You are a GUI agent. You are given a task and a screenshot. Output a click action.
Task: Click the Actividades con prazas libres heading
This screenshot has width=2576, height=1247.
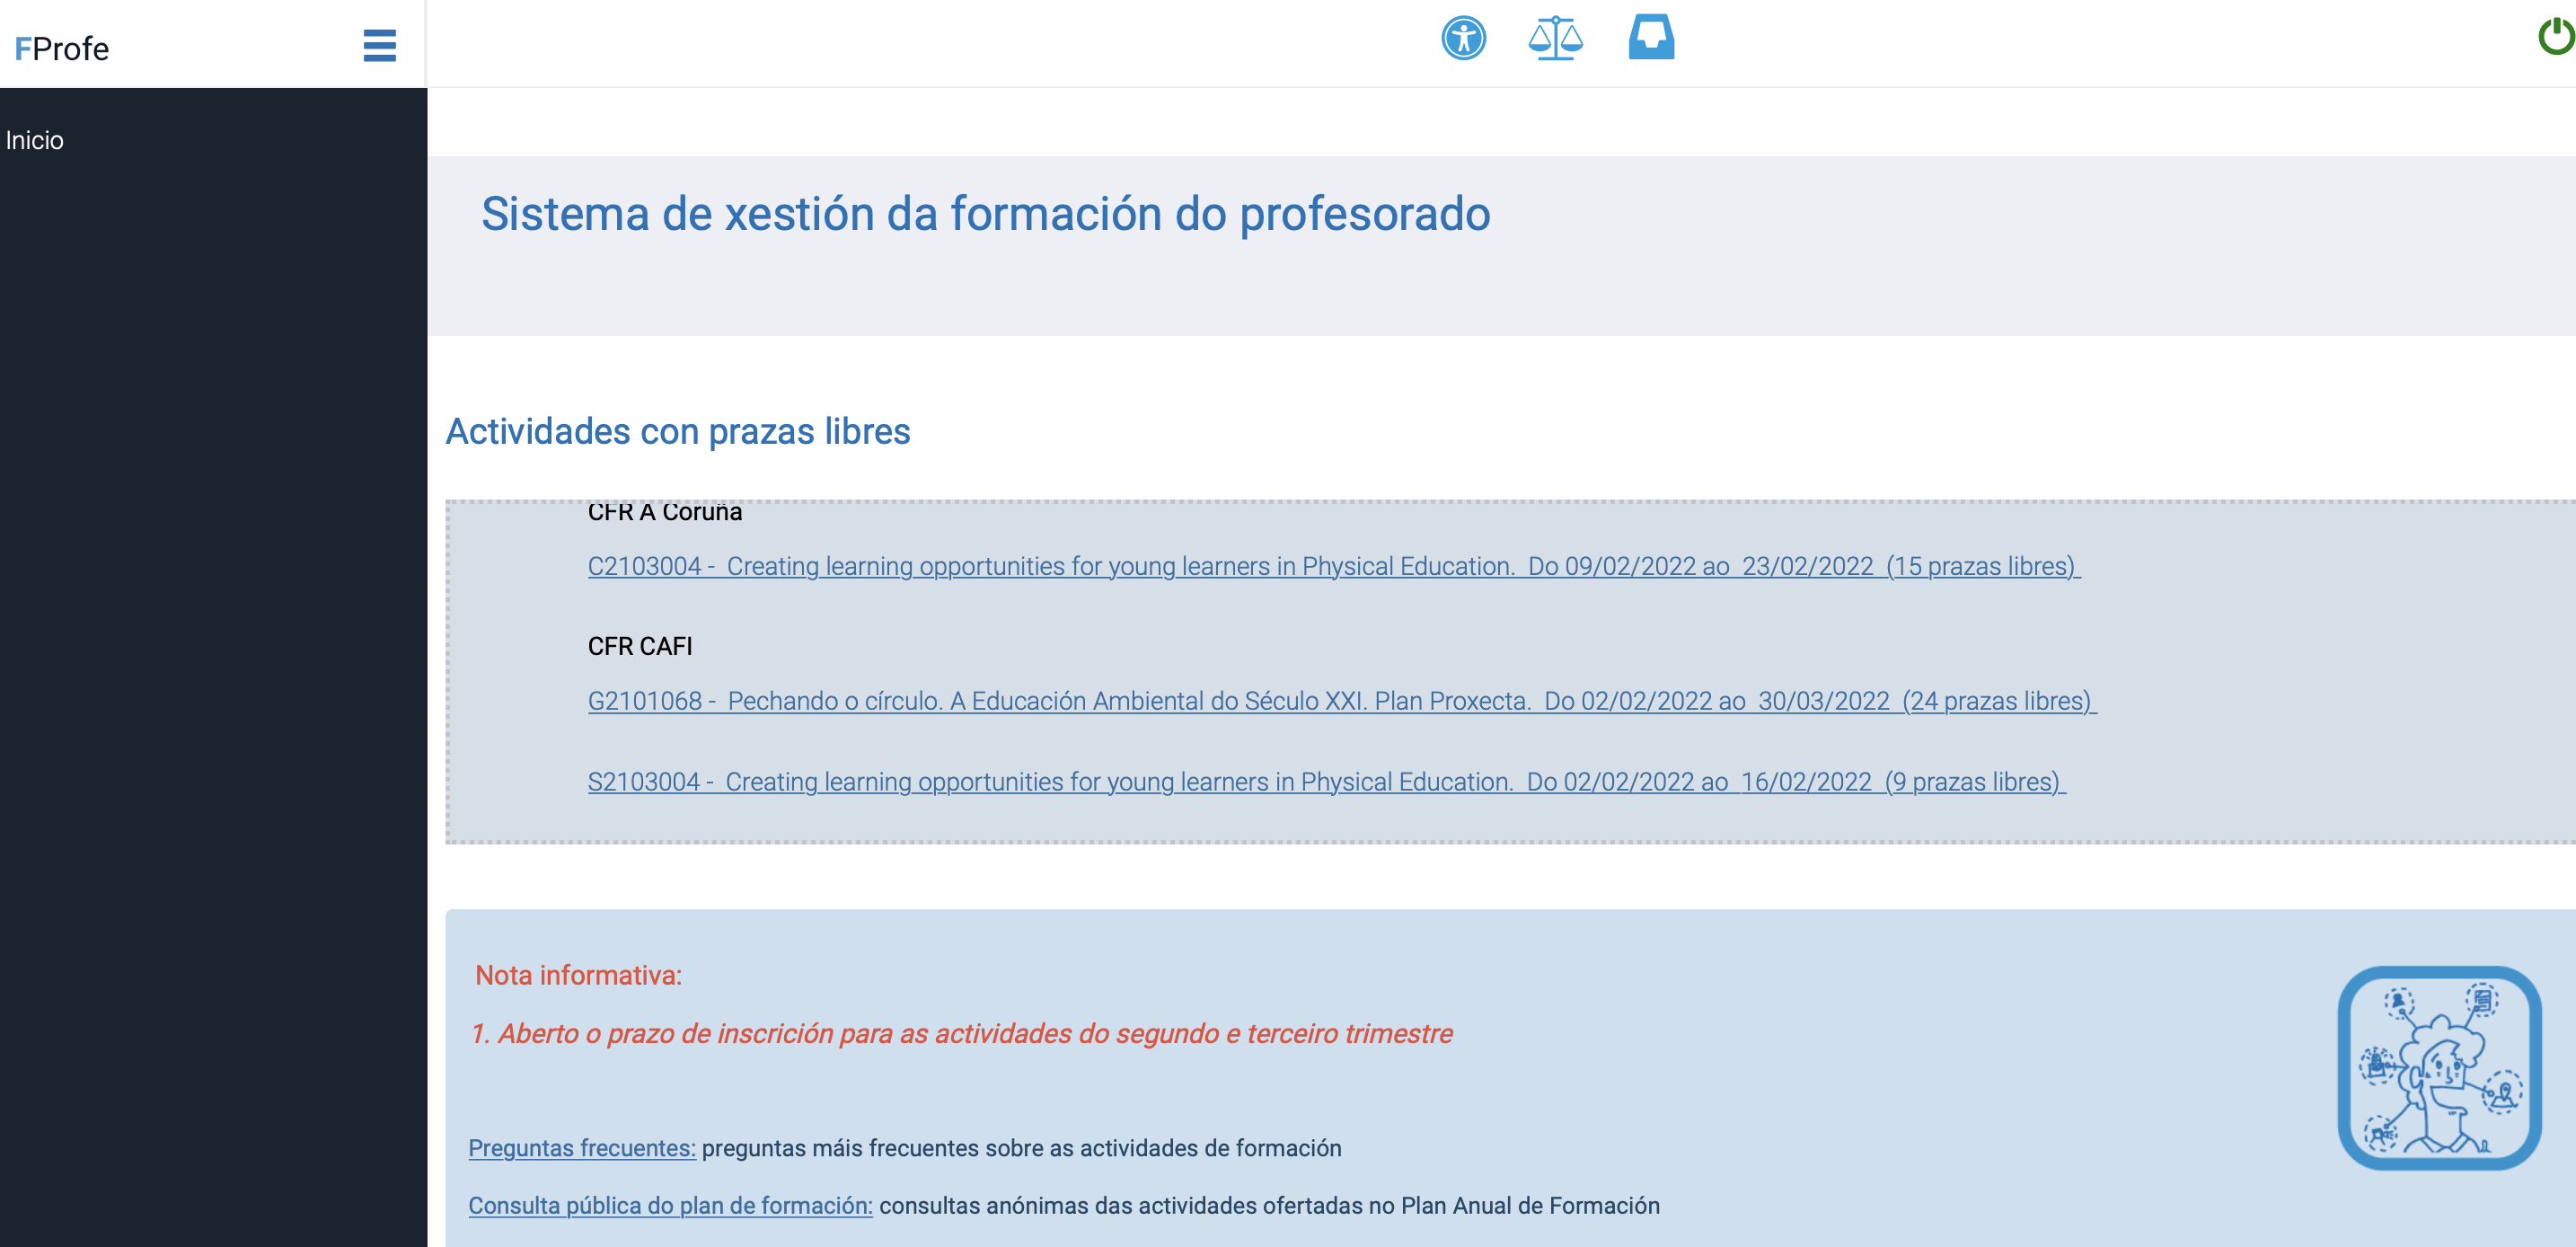click(677, 432)
